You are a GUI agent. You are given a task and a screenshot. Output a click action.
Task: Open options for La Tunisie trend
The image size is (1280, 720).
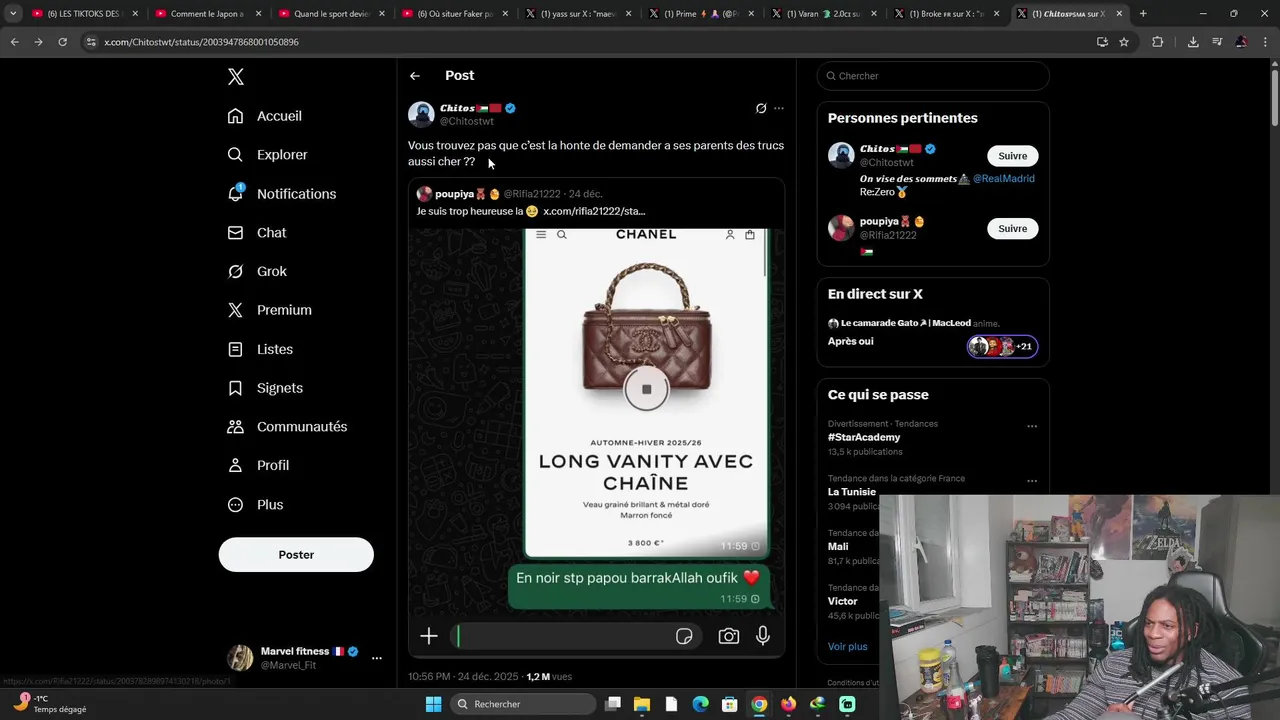pos(1032,481)
